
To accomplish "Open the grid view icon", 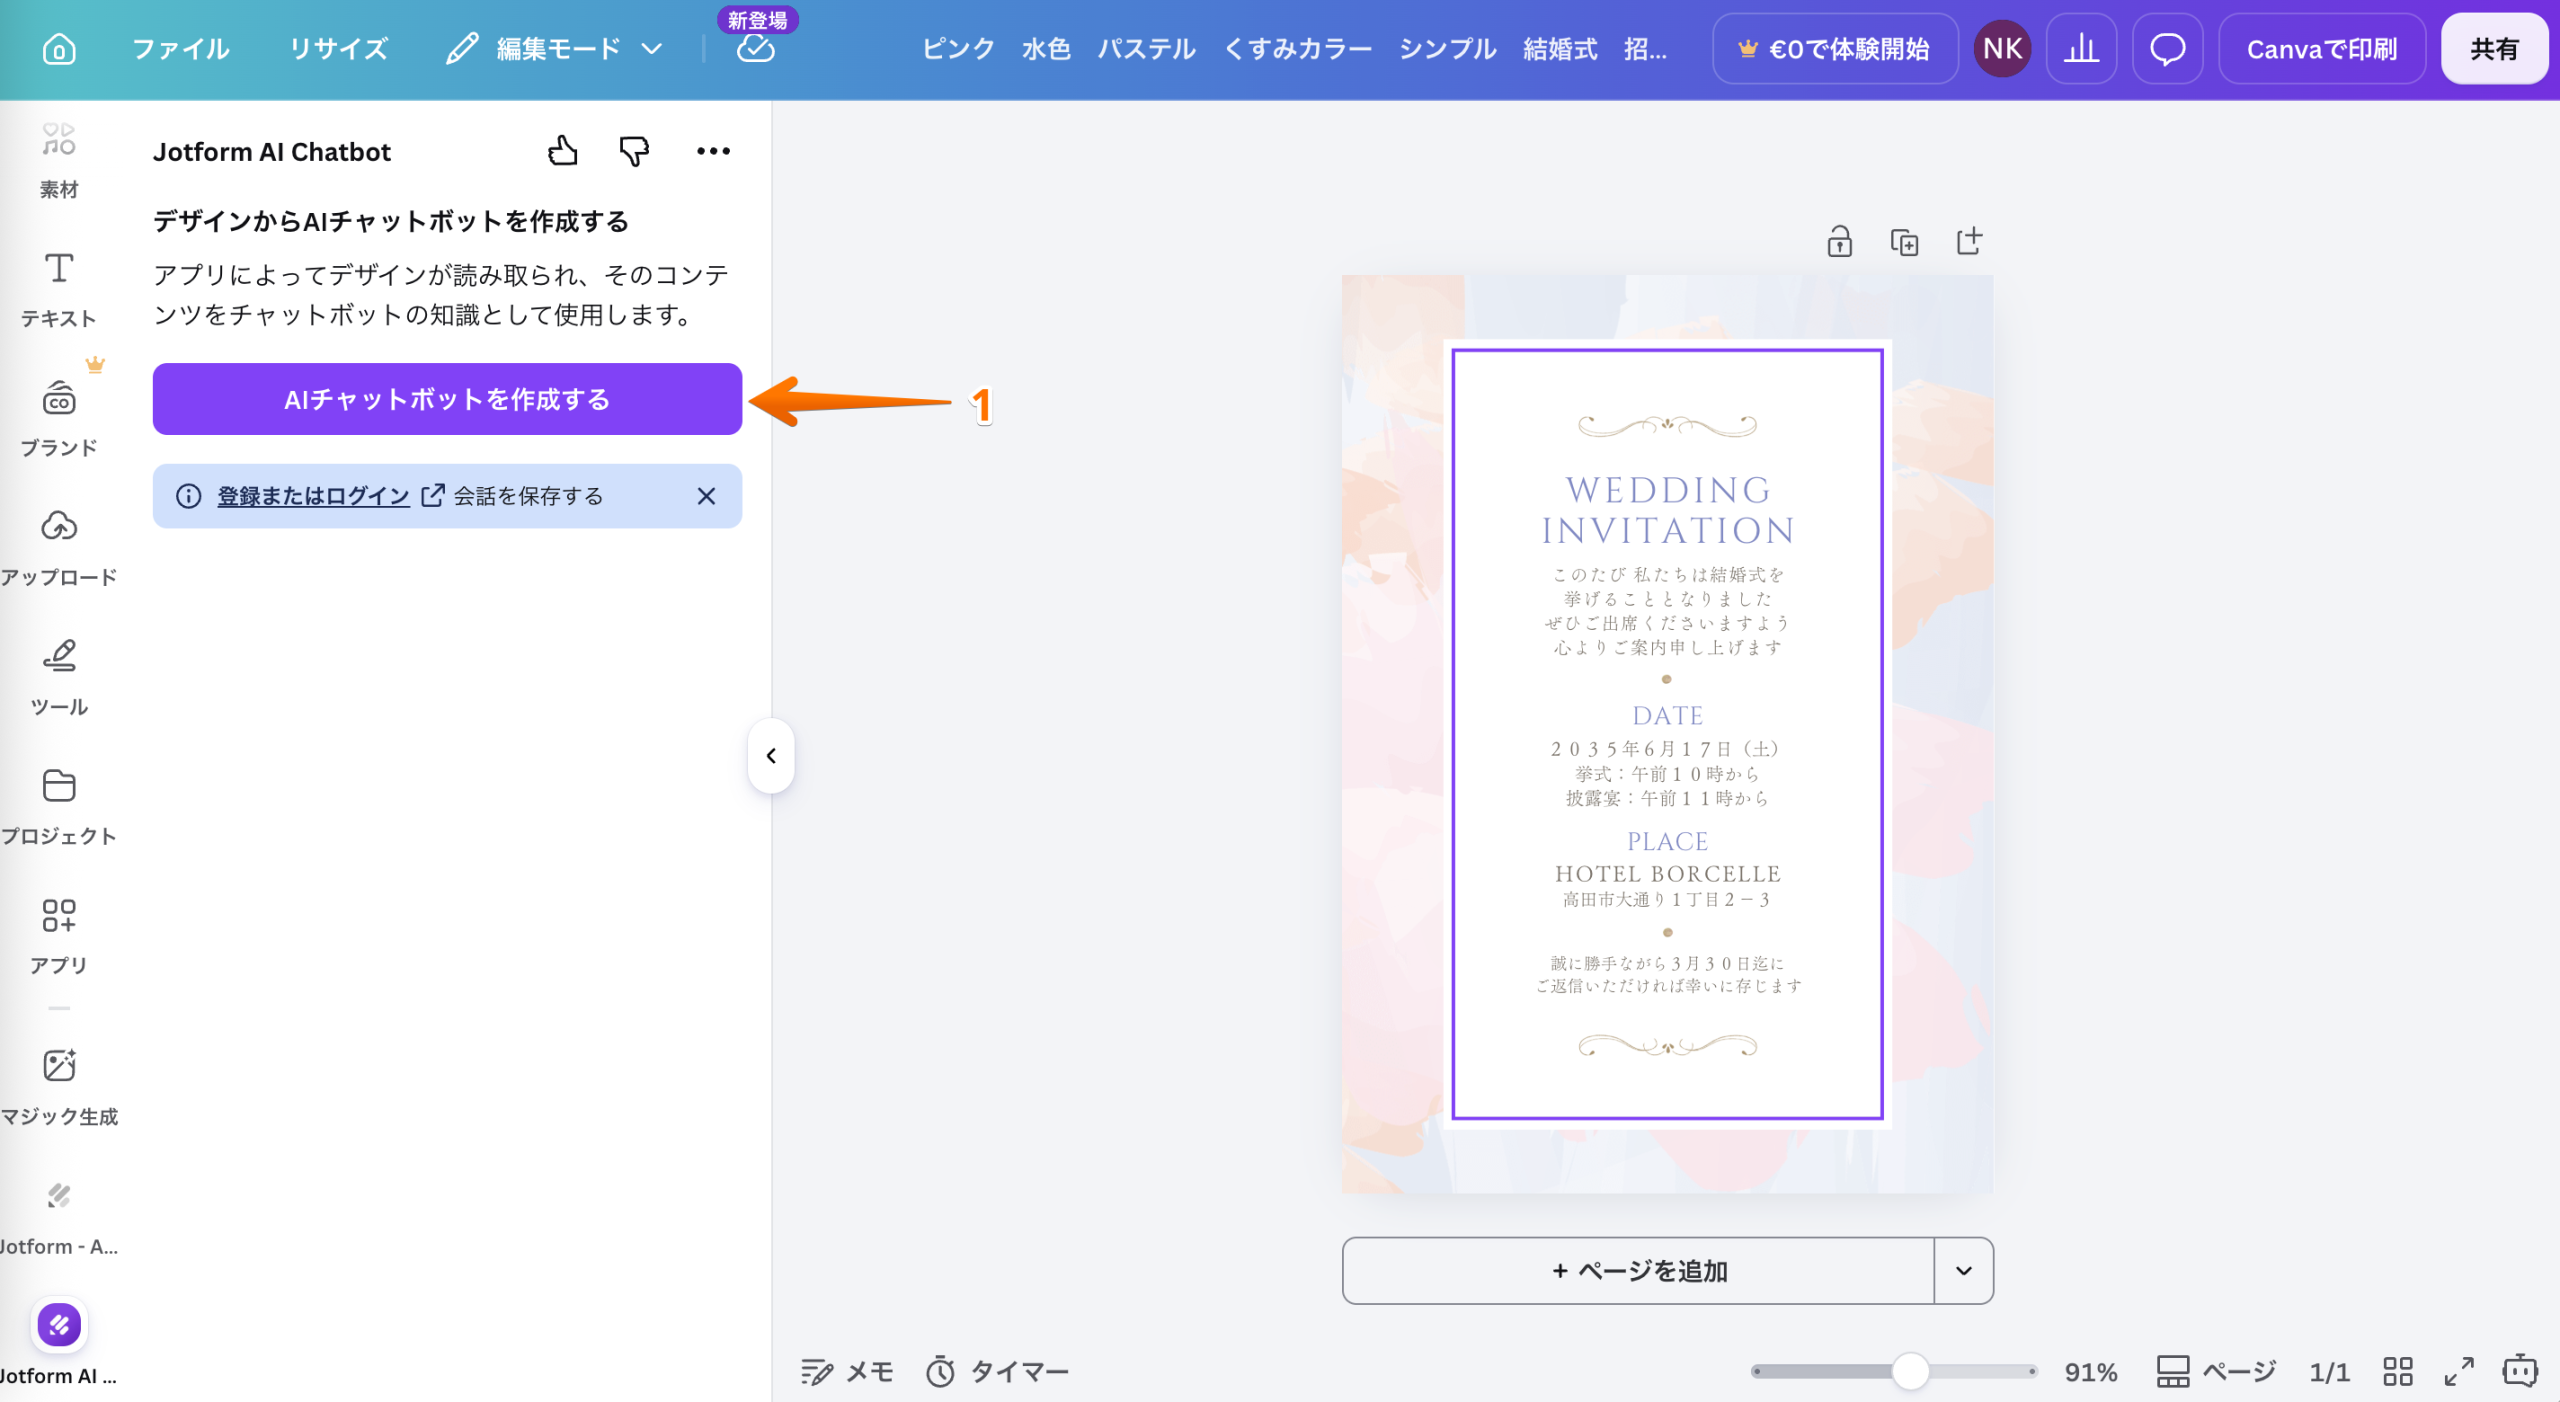I will pos(2398,1372).
